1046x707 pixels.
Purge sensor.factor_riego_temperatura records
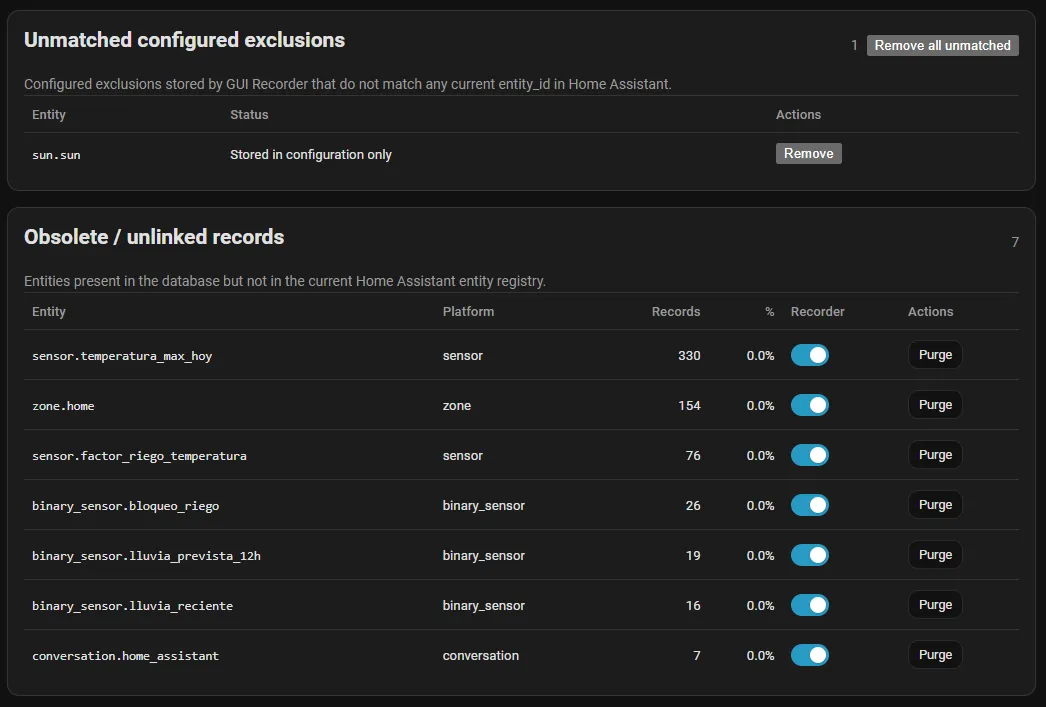click(x=935, y=455)
